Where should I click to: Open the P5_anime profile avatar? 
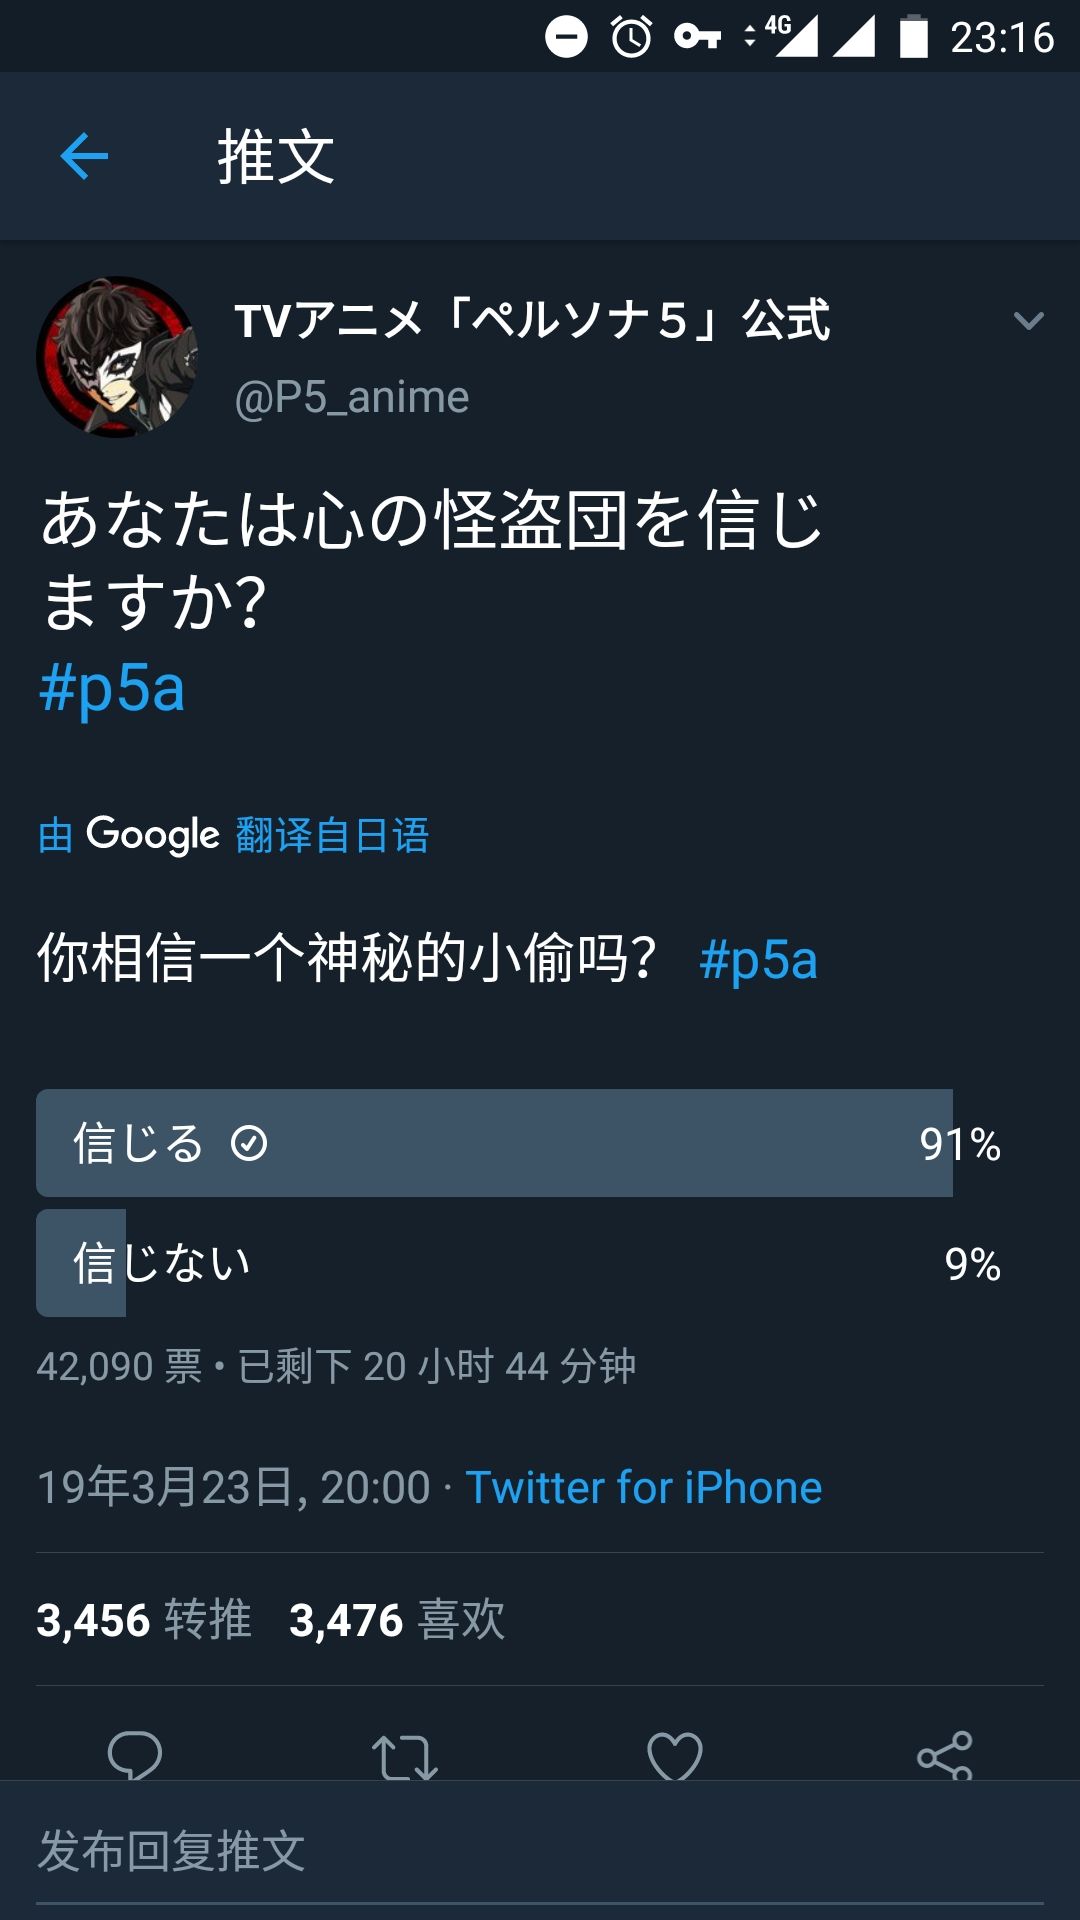tap(117, 357)
